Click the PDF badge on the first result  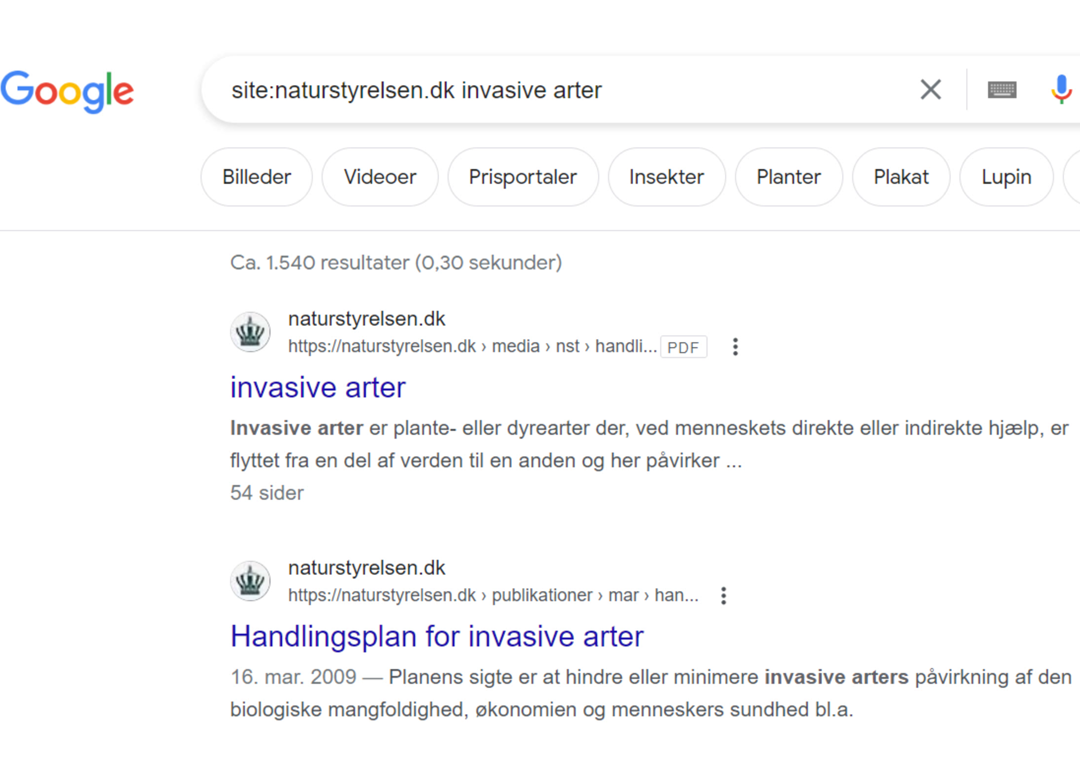pos(683,347)
